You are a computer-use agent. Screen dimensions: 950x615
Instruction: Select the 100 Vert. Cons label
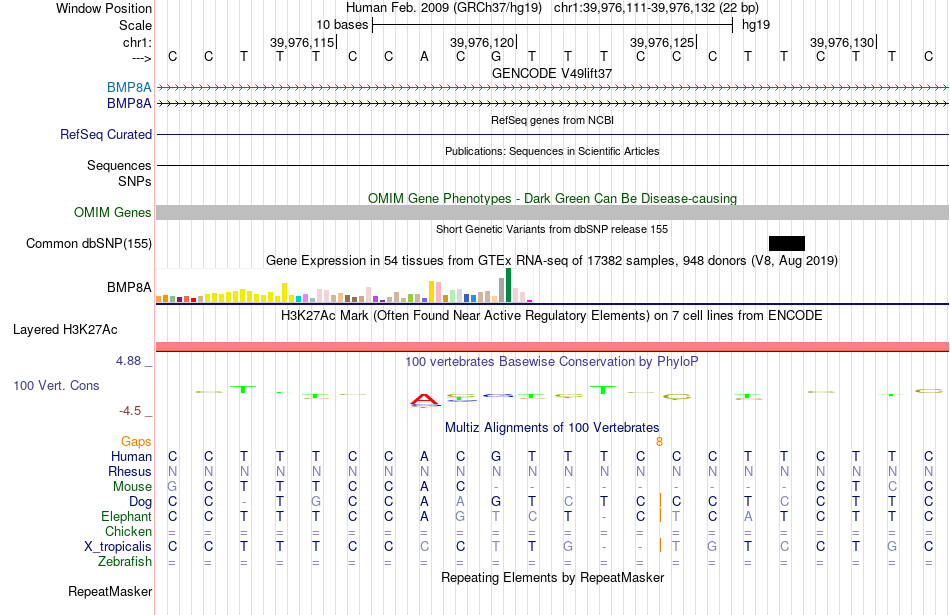[56, 385]
